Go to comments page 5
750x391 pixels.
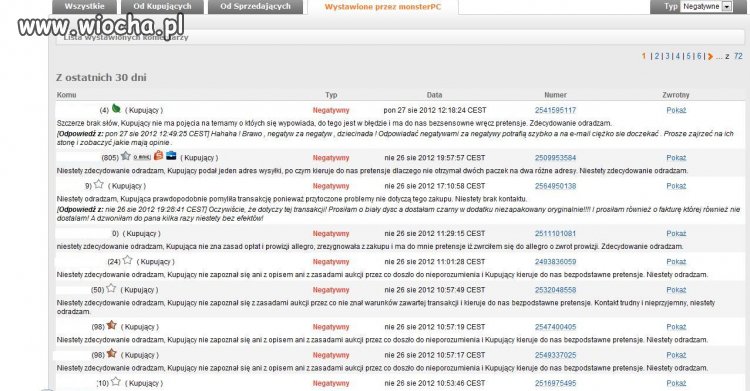(x=688, y=56)
